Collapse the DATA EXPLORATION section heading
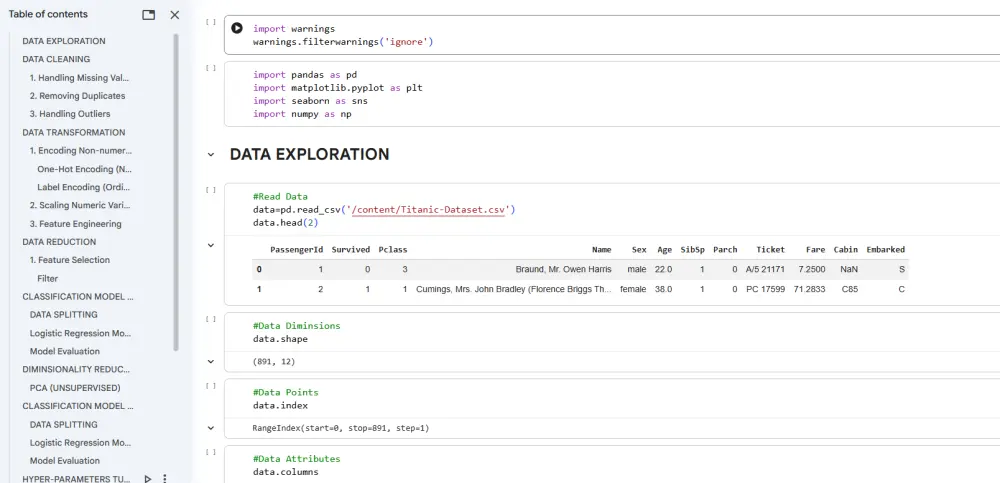 click(x=210, y=155)
